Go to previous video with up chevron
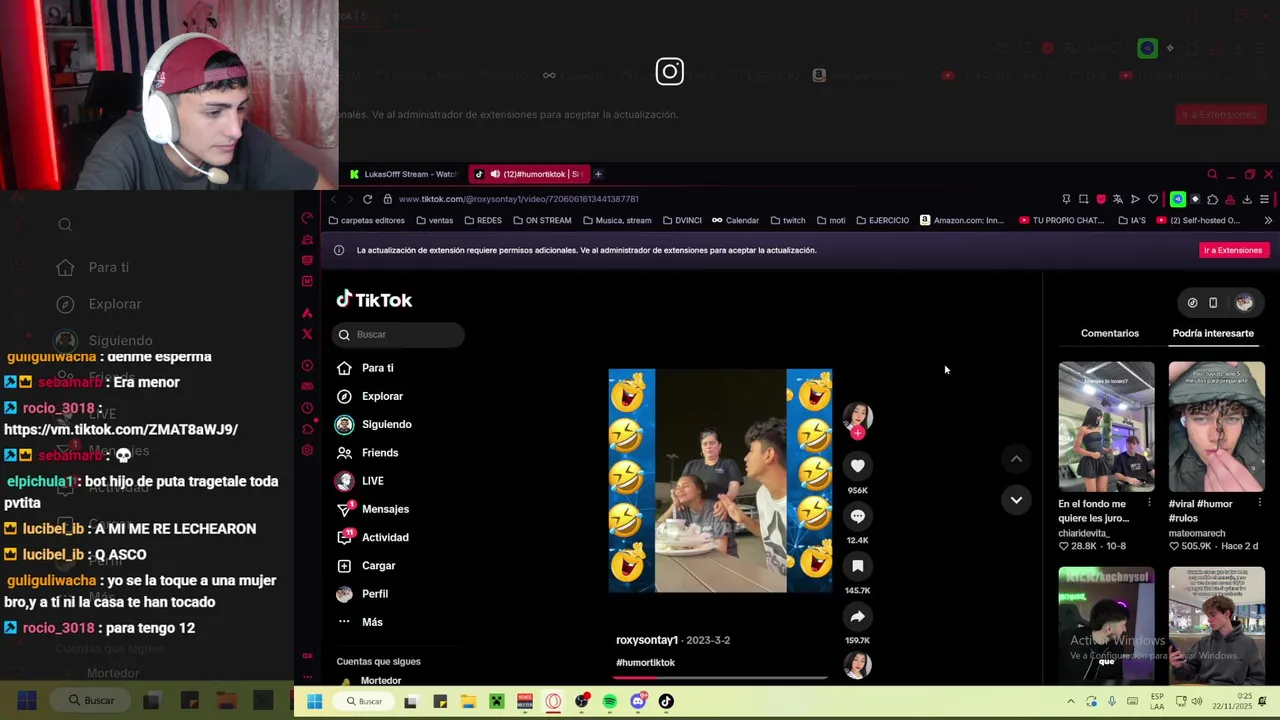The width and height of the screenshot is (1280, 720). point(1016,459)
